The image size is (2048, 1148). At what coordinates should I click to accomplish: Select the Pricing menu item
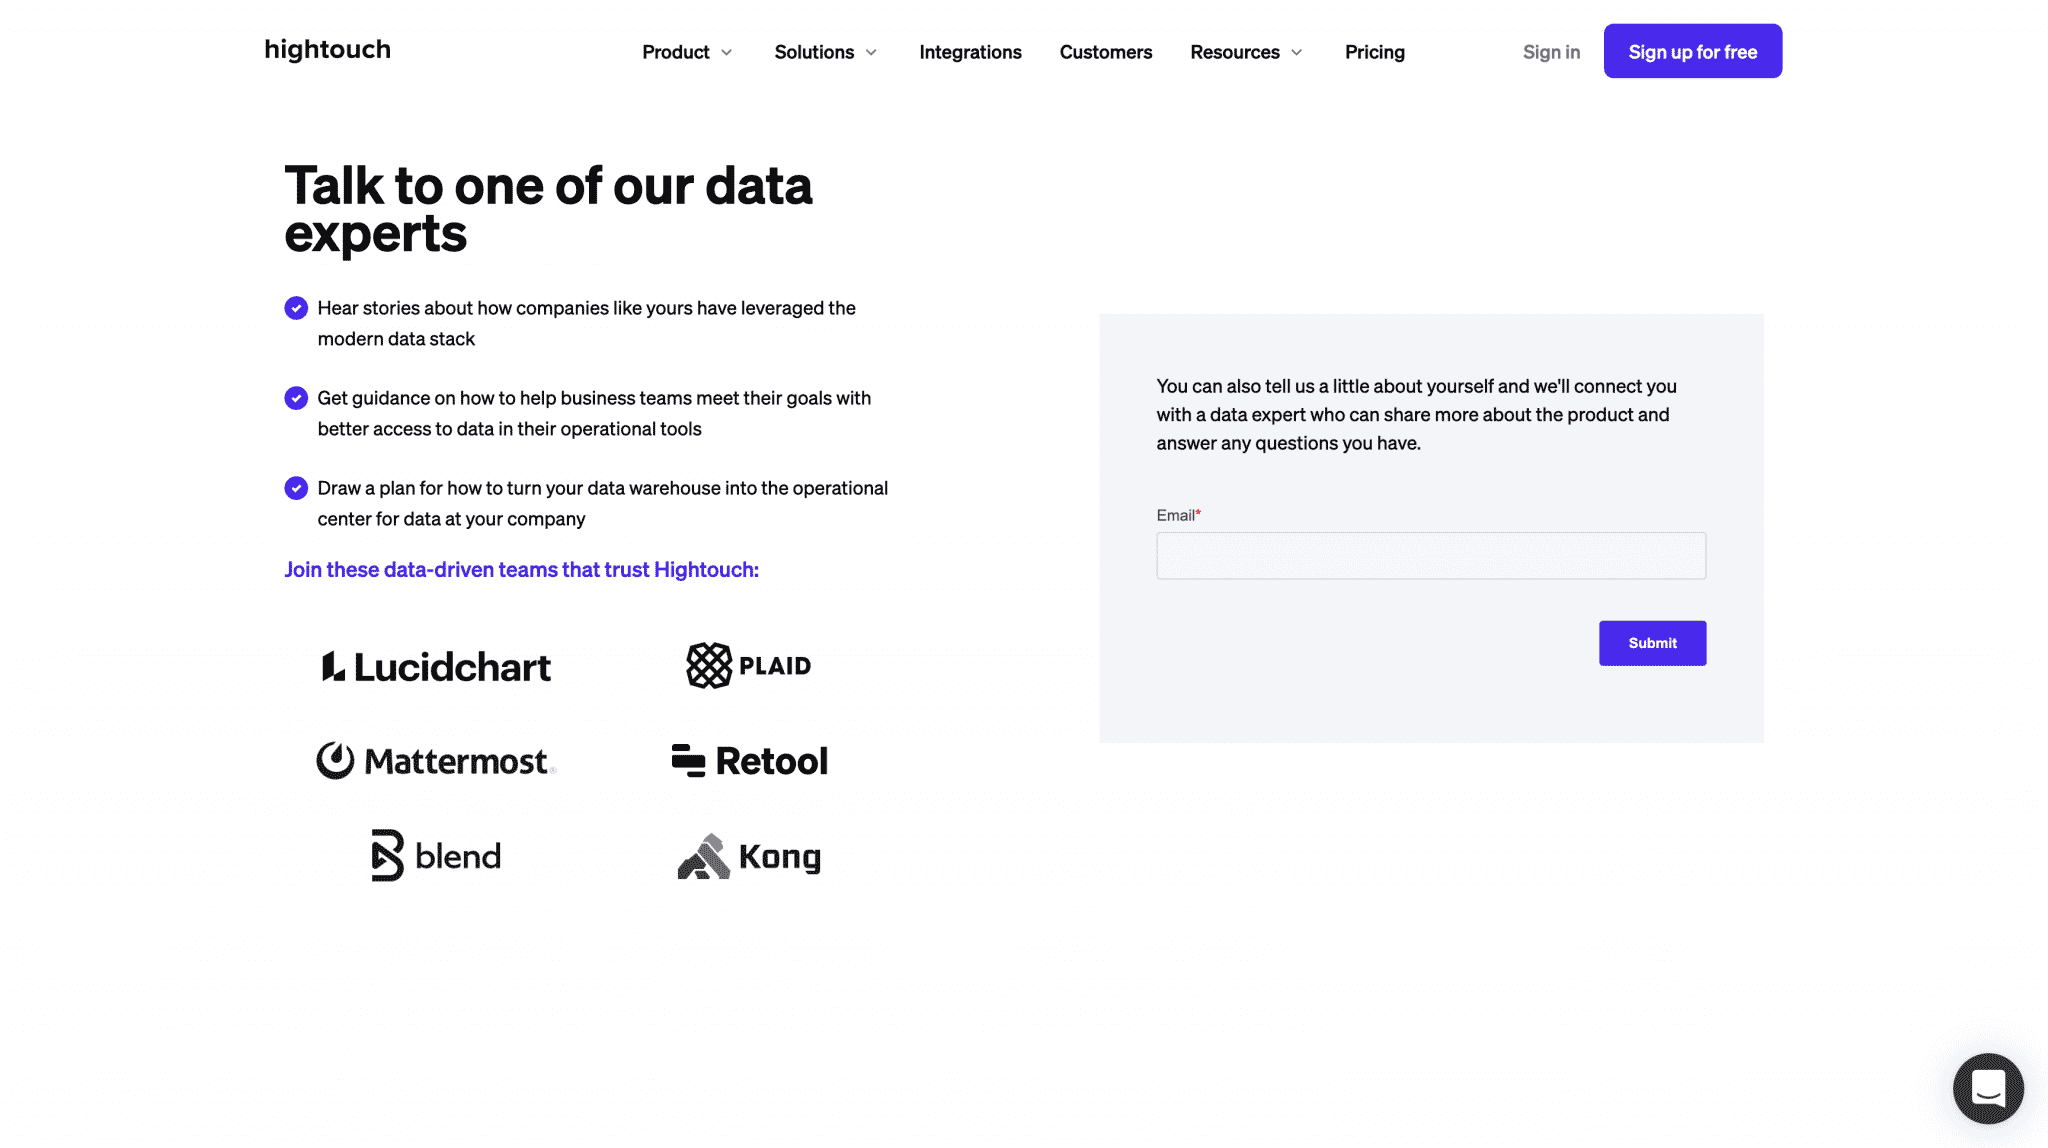(x=1374, y=51)
